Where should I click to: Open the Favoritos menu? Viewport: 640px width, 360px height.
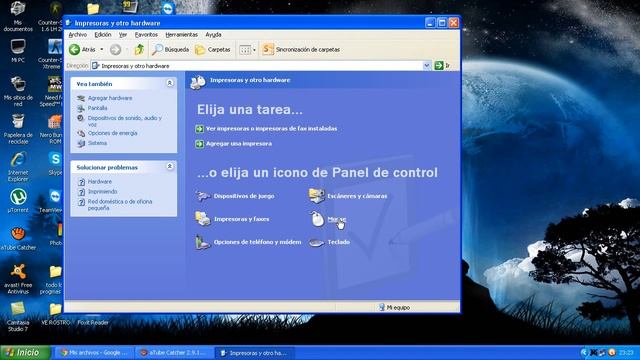(146, 35)
